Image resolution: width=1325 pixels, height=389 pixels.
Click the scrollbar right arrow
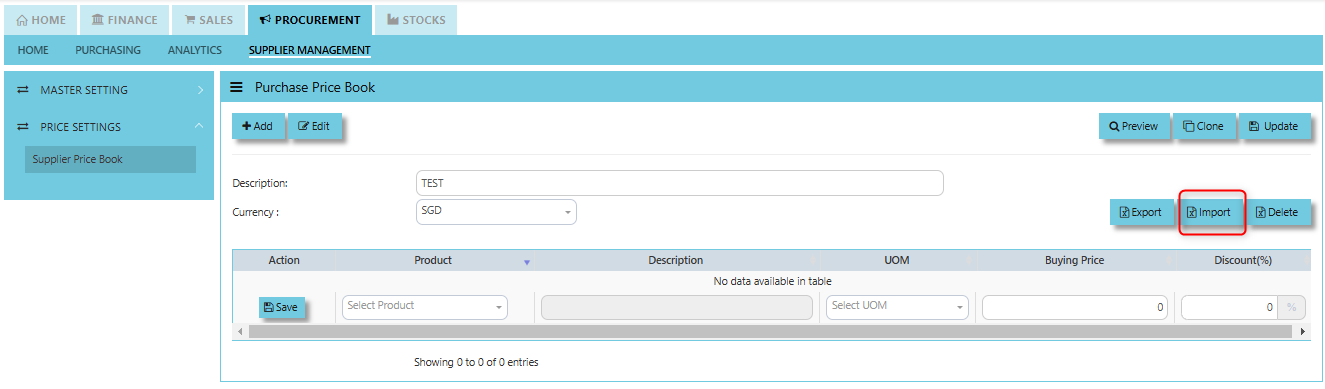(x=1303, y=331)
